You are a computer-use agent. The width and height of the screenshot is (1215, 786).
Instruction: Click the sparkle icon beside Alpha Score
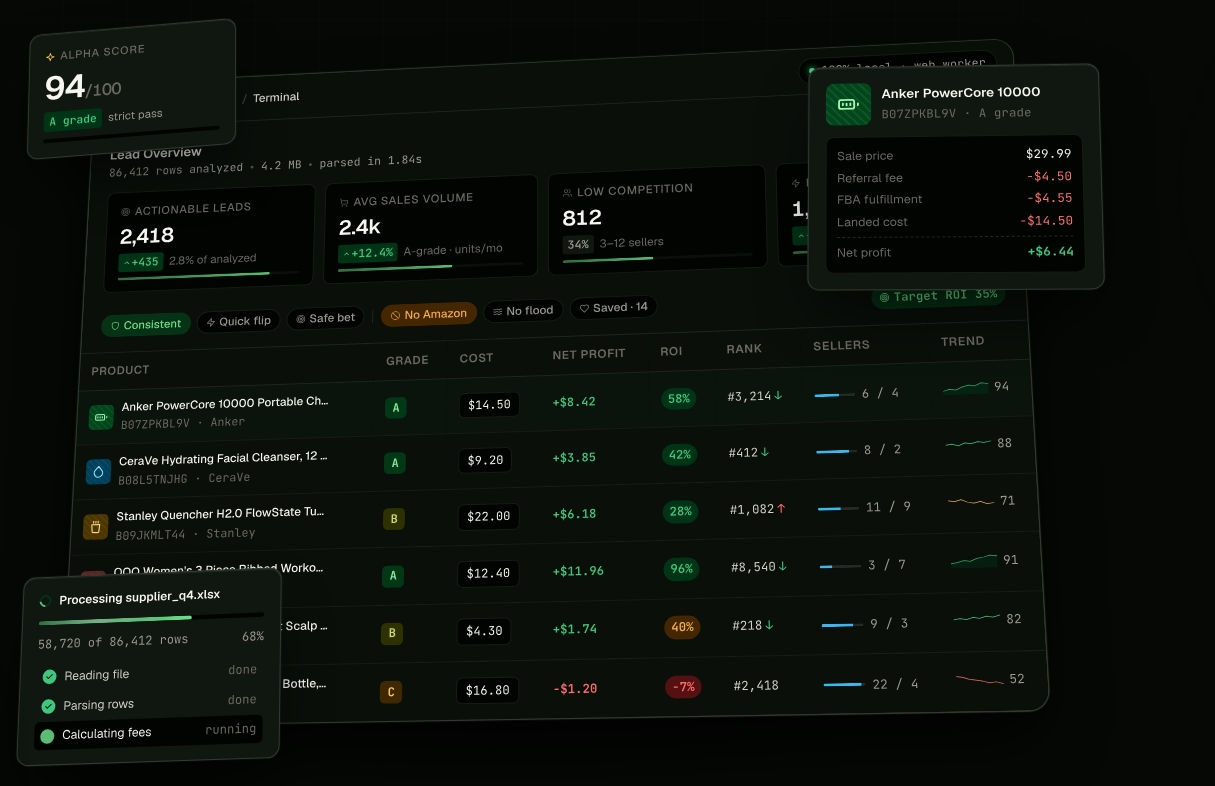click(50, 57)
